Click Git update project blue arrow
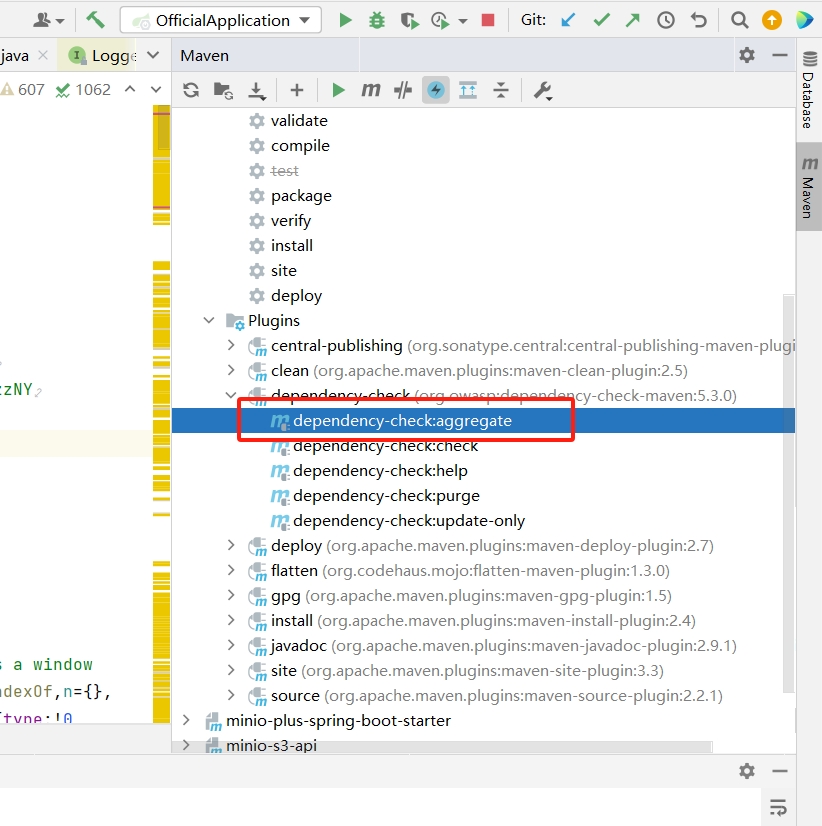The image size is (822, 826). tap(569, 20)
